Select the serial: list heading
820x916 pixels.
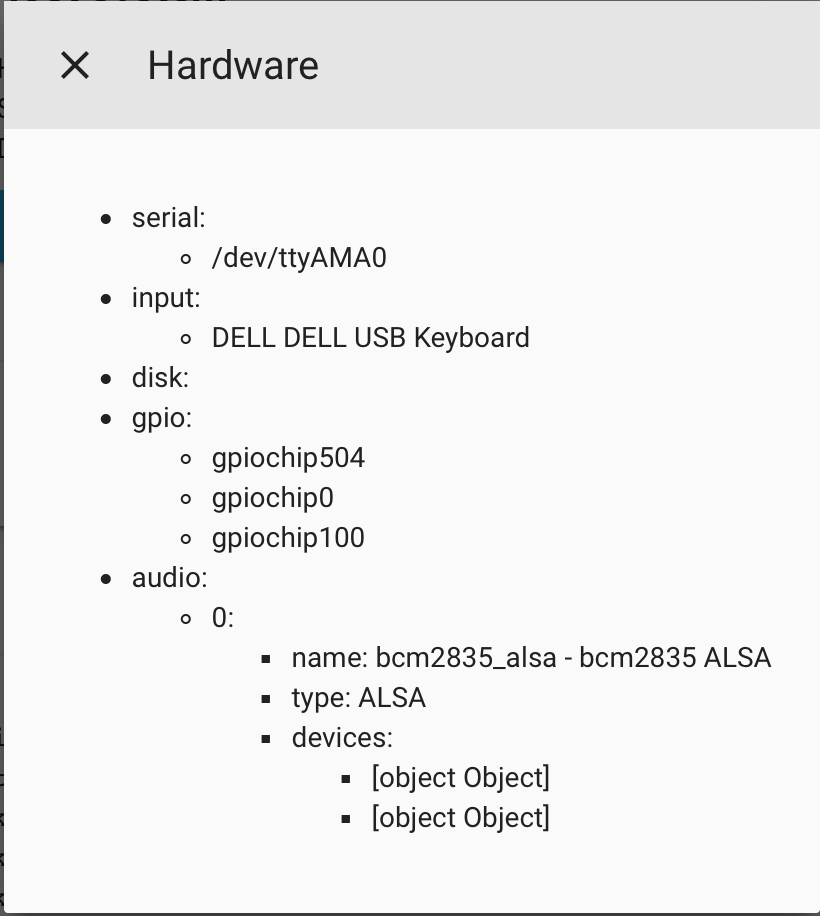(169, 218)
